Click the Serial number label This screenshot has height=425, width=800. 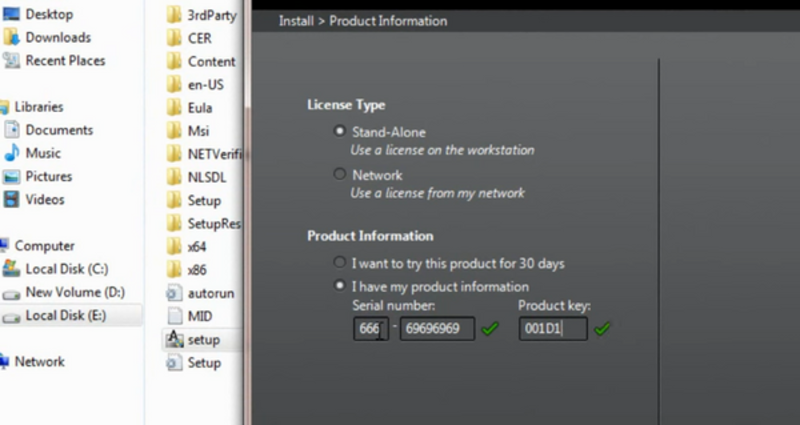[393, 305]
